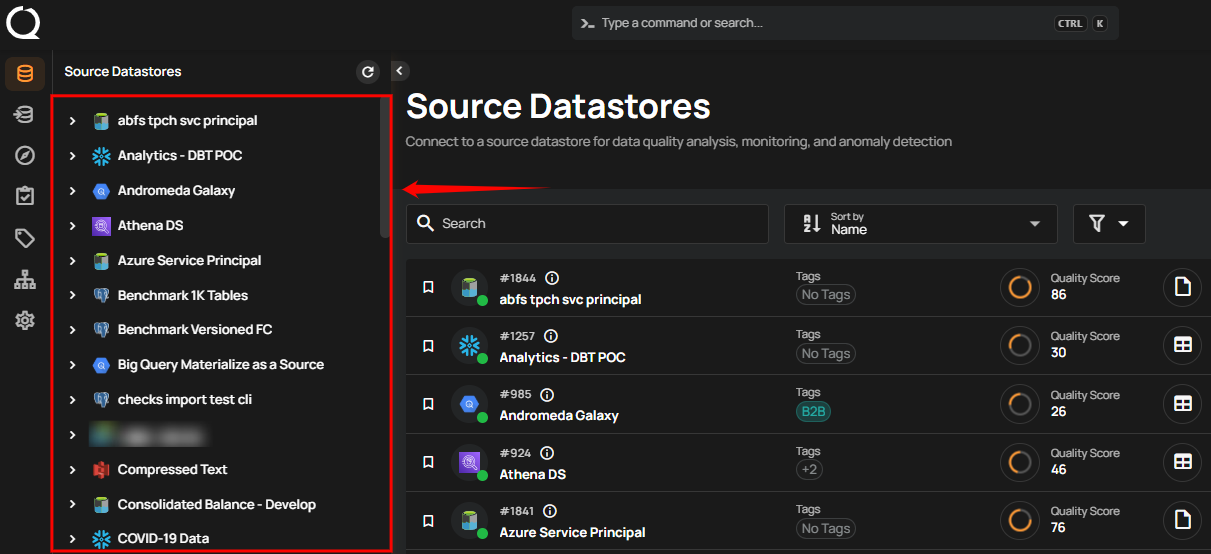Click the Snowflake icon of Analytics - DBT POC card

[468, 346]
